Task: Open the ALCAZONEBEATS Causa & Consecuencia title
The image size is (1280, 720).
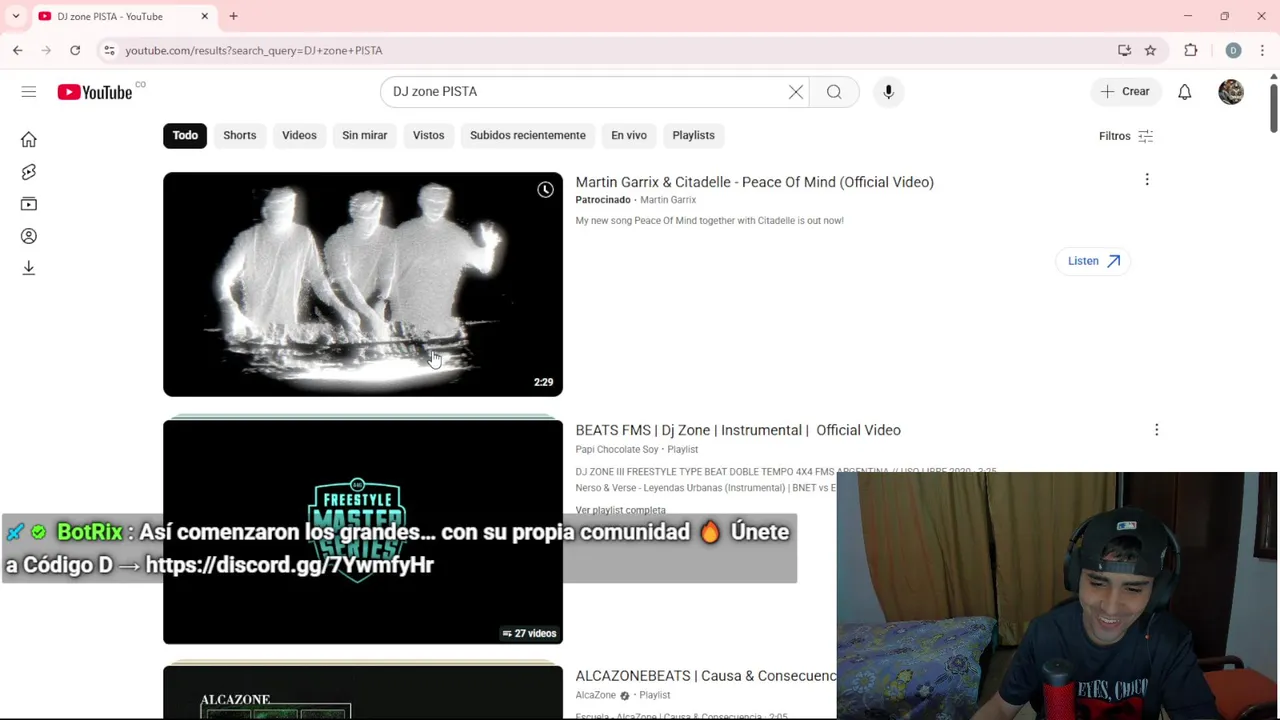Action: click(x=705, y=676)
